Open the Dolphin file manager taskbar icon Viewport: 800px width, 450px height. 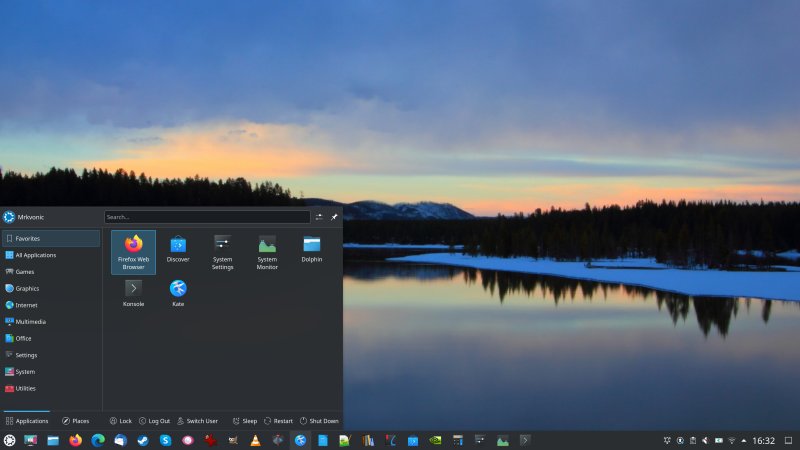(x=53, y=440)
